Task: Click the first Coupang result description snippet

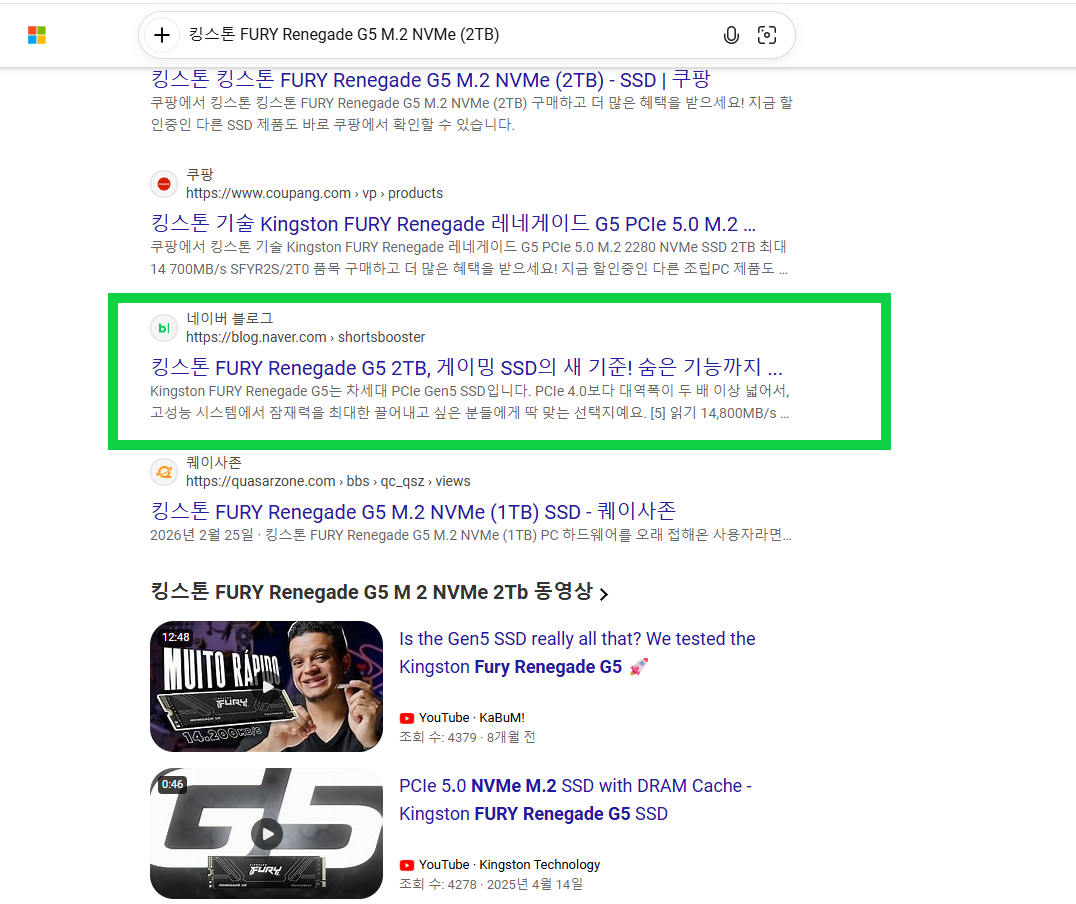Action: click(x=471, y=114)
